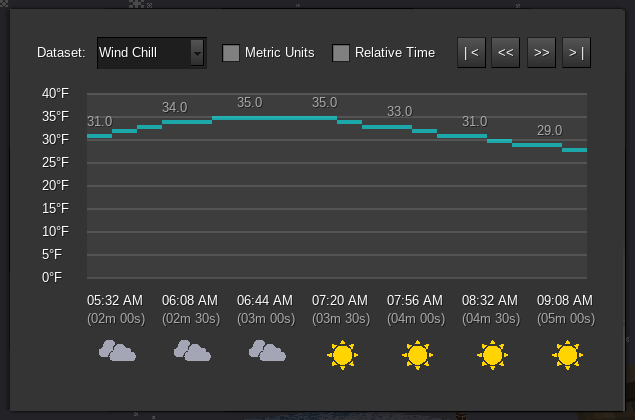Image resolution: width=635 pixels, height=420 pixels.
Task: Step forward with the >> button
Action: 541,53
